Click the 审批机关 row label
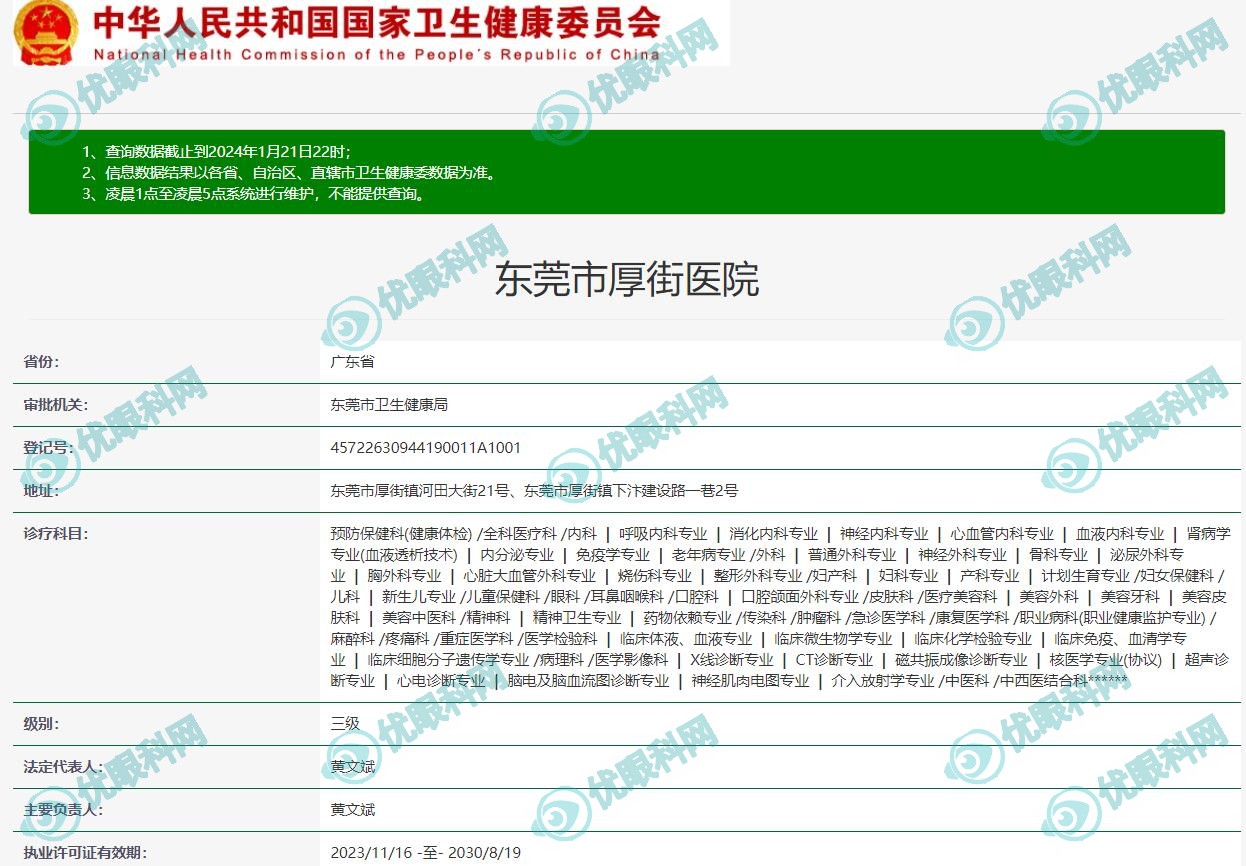 55,405
